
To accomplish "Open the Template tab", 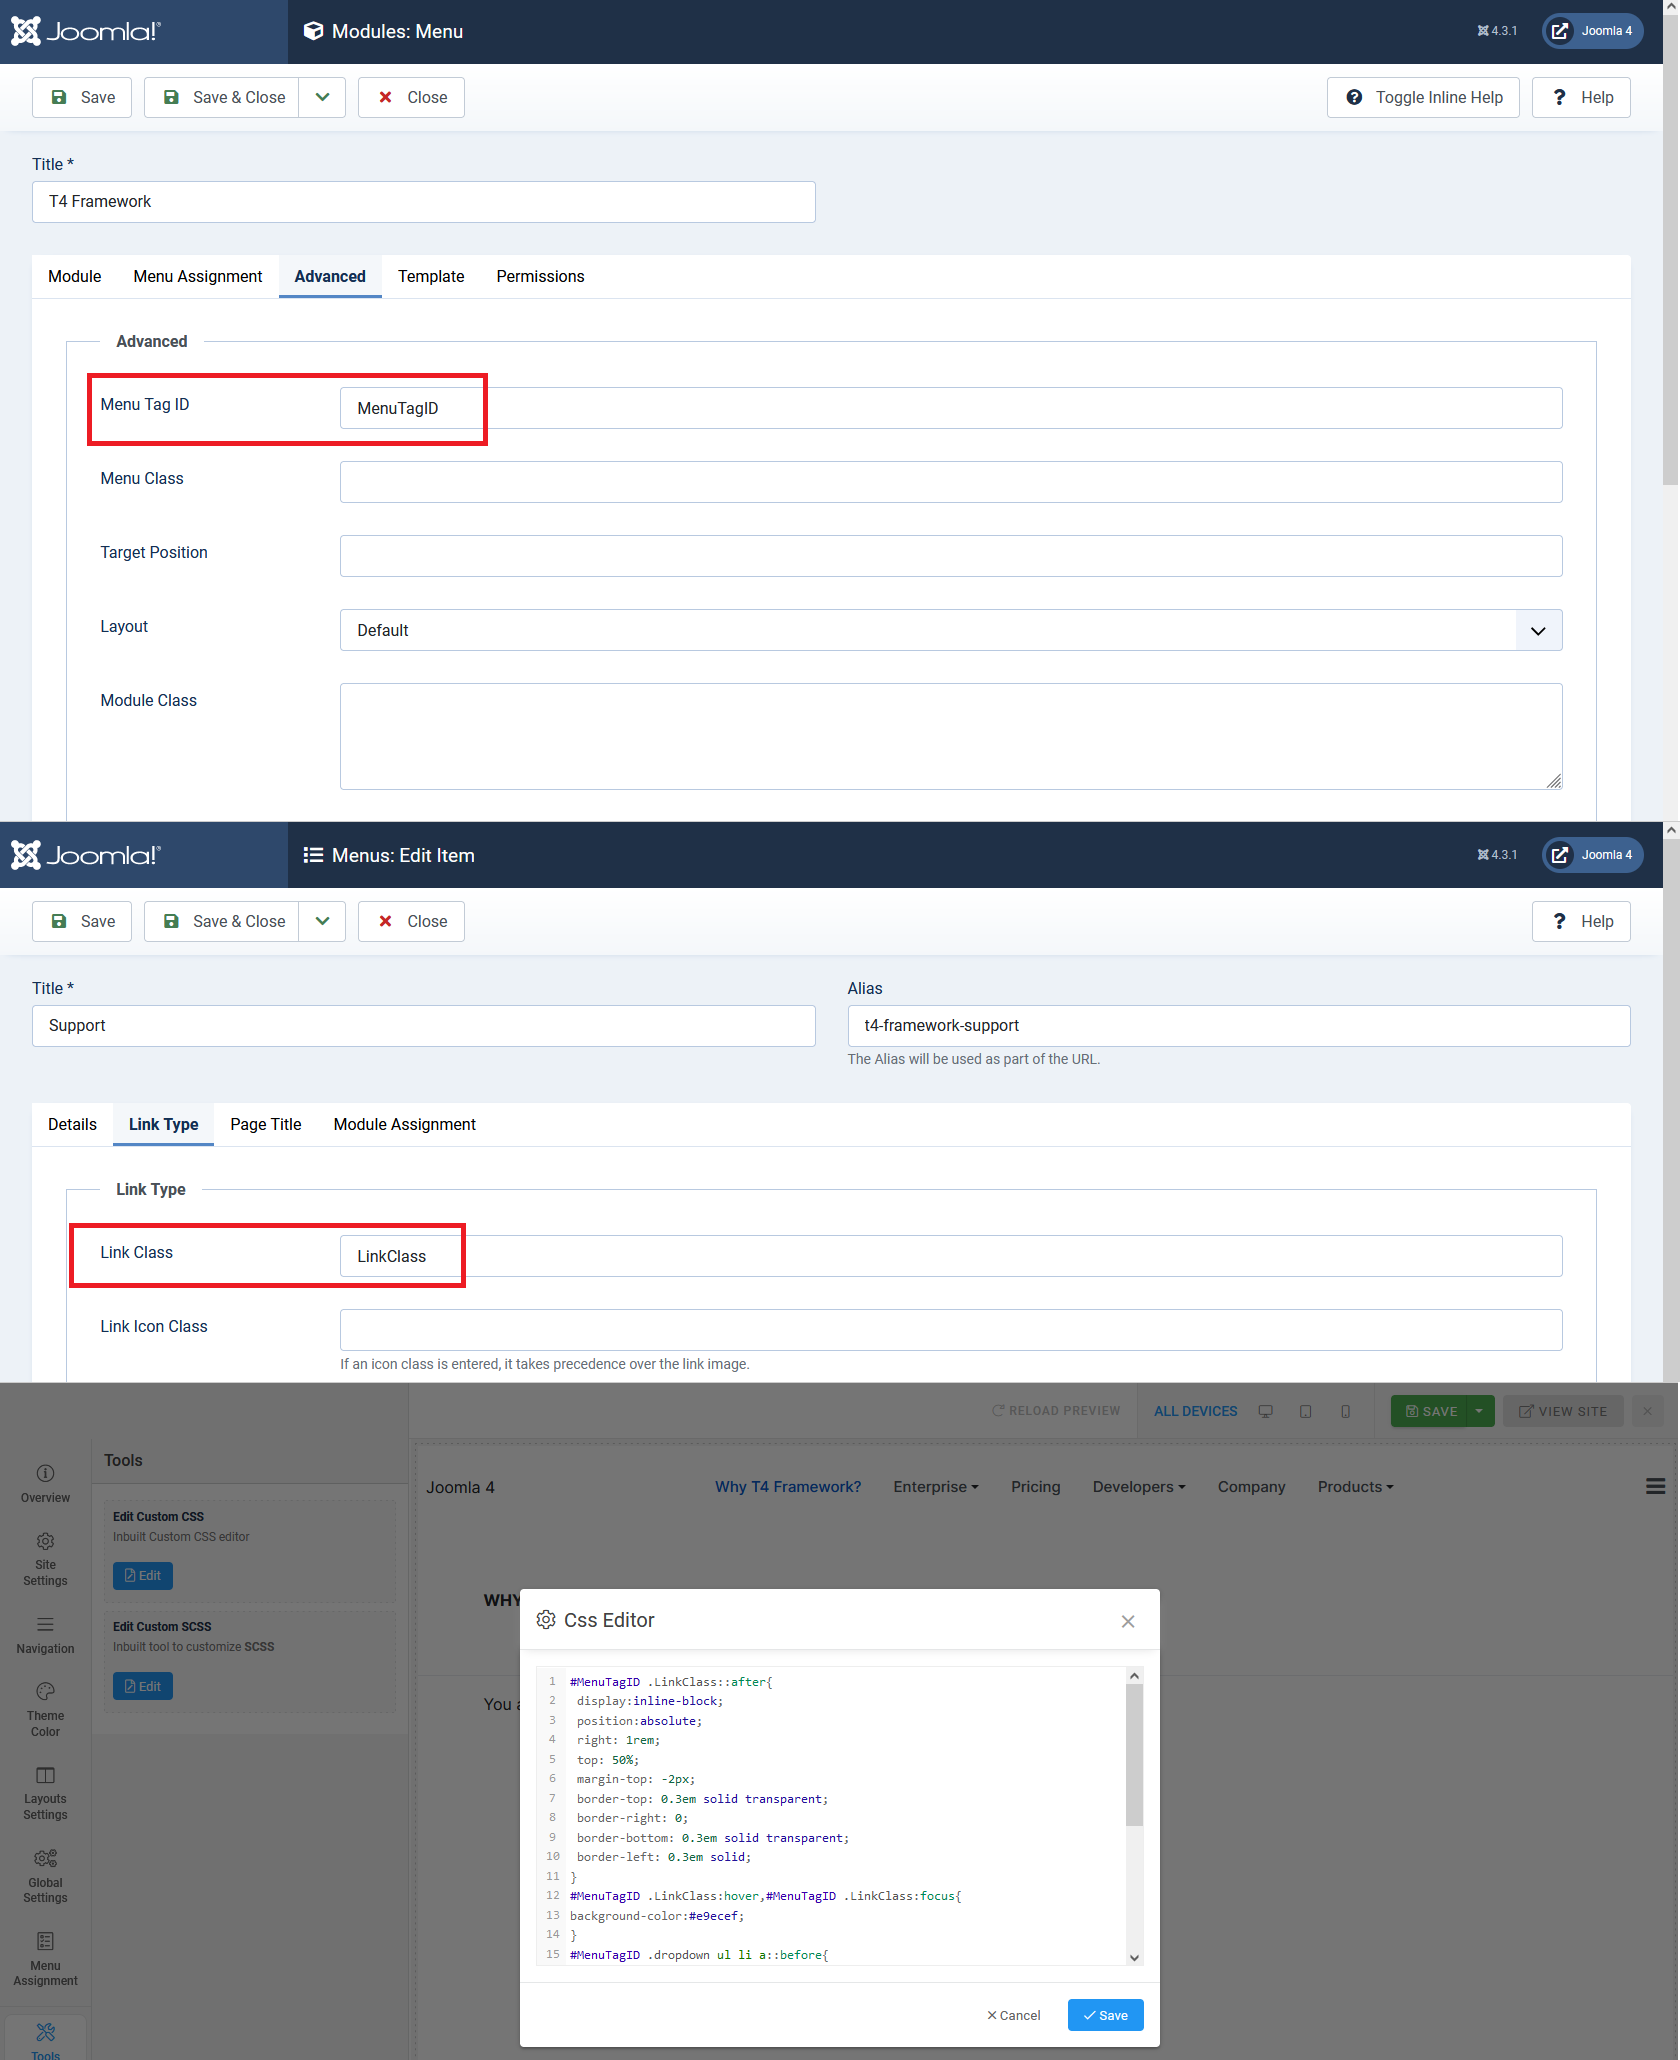I will 431,276.
